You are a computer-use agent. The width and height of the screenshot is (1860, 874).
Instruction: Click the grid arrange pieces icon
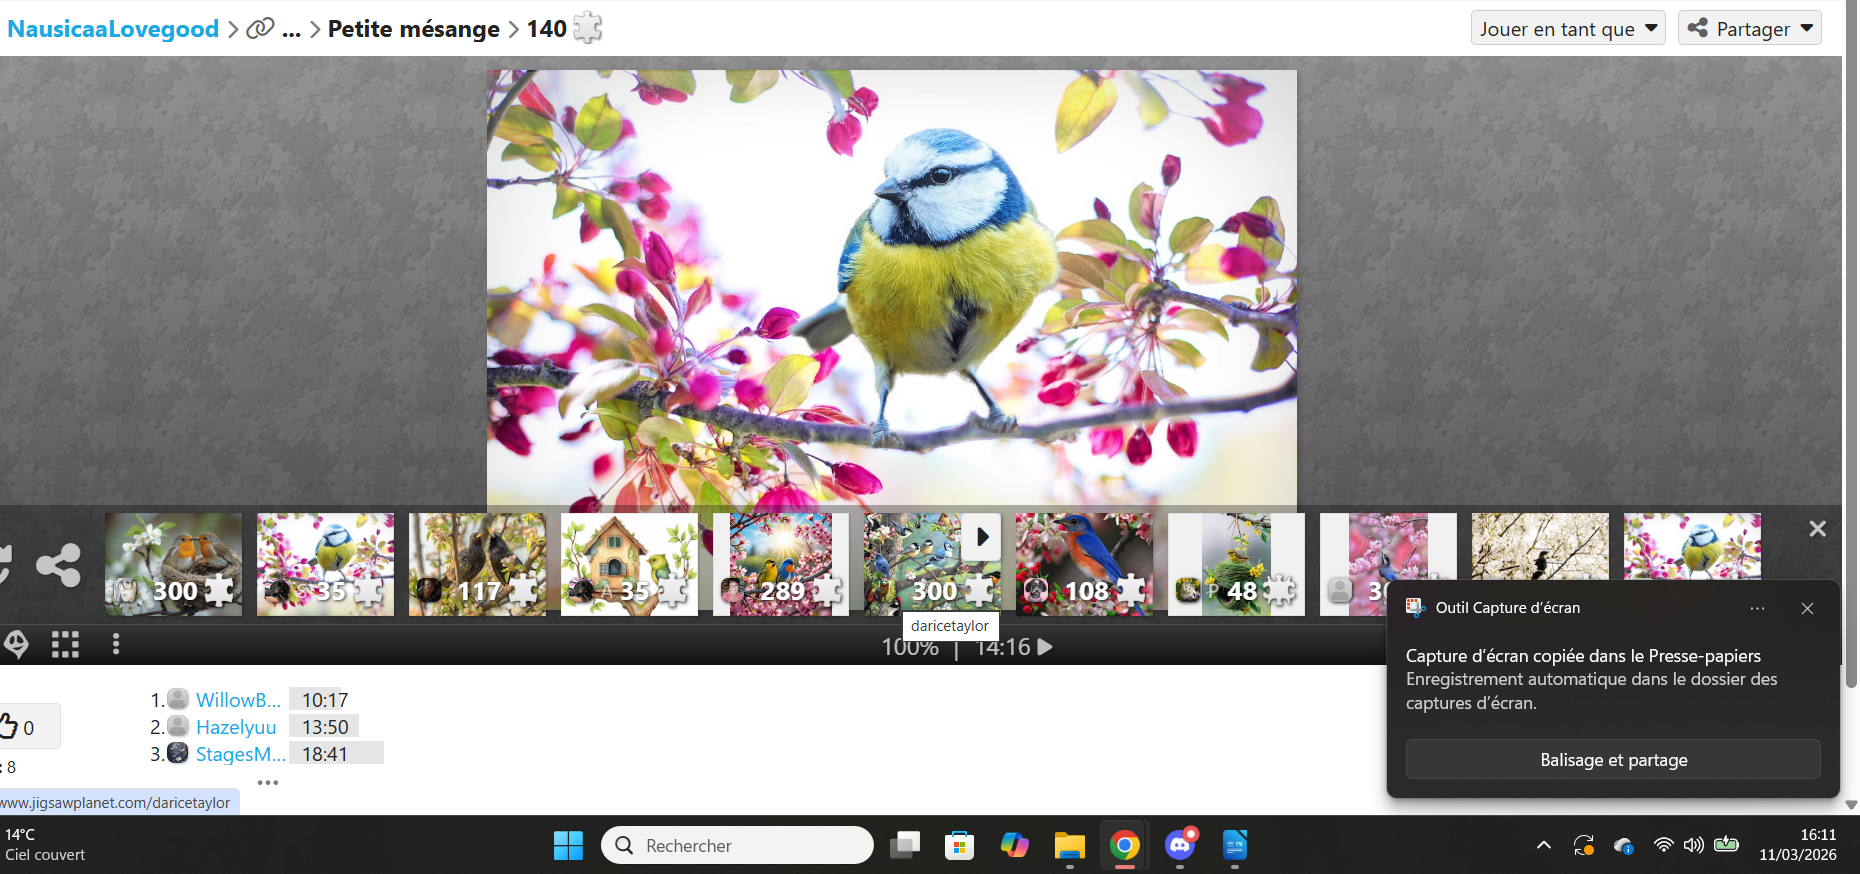click(65, 645)
